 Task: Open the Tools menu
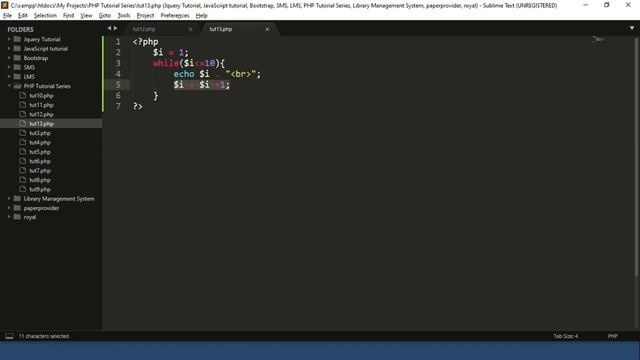click(124, 16)
